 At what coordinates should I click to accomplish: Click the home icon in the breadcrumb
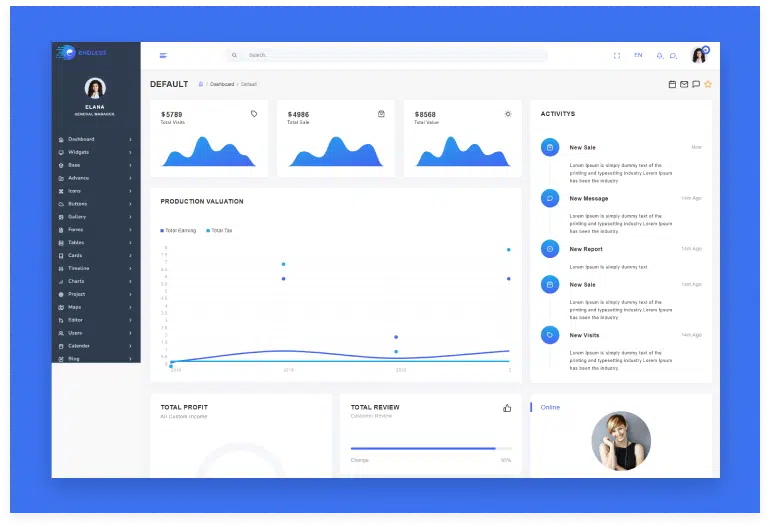pyautogui.click(x=200, y=84)
